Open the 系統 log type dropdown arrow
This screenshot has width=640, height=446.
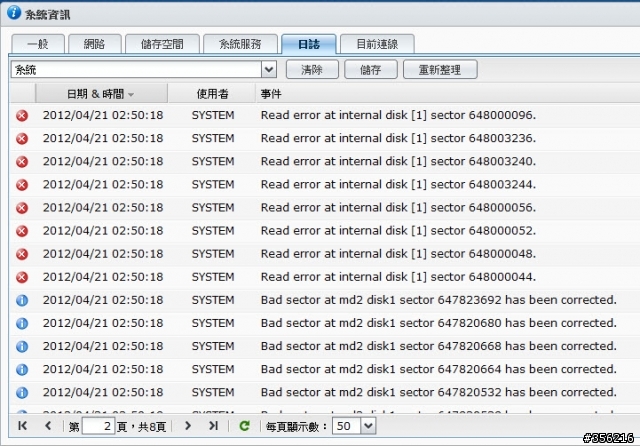pos(269,69)
